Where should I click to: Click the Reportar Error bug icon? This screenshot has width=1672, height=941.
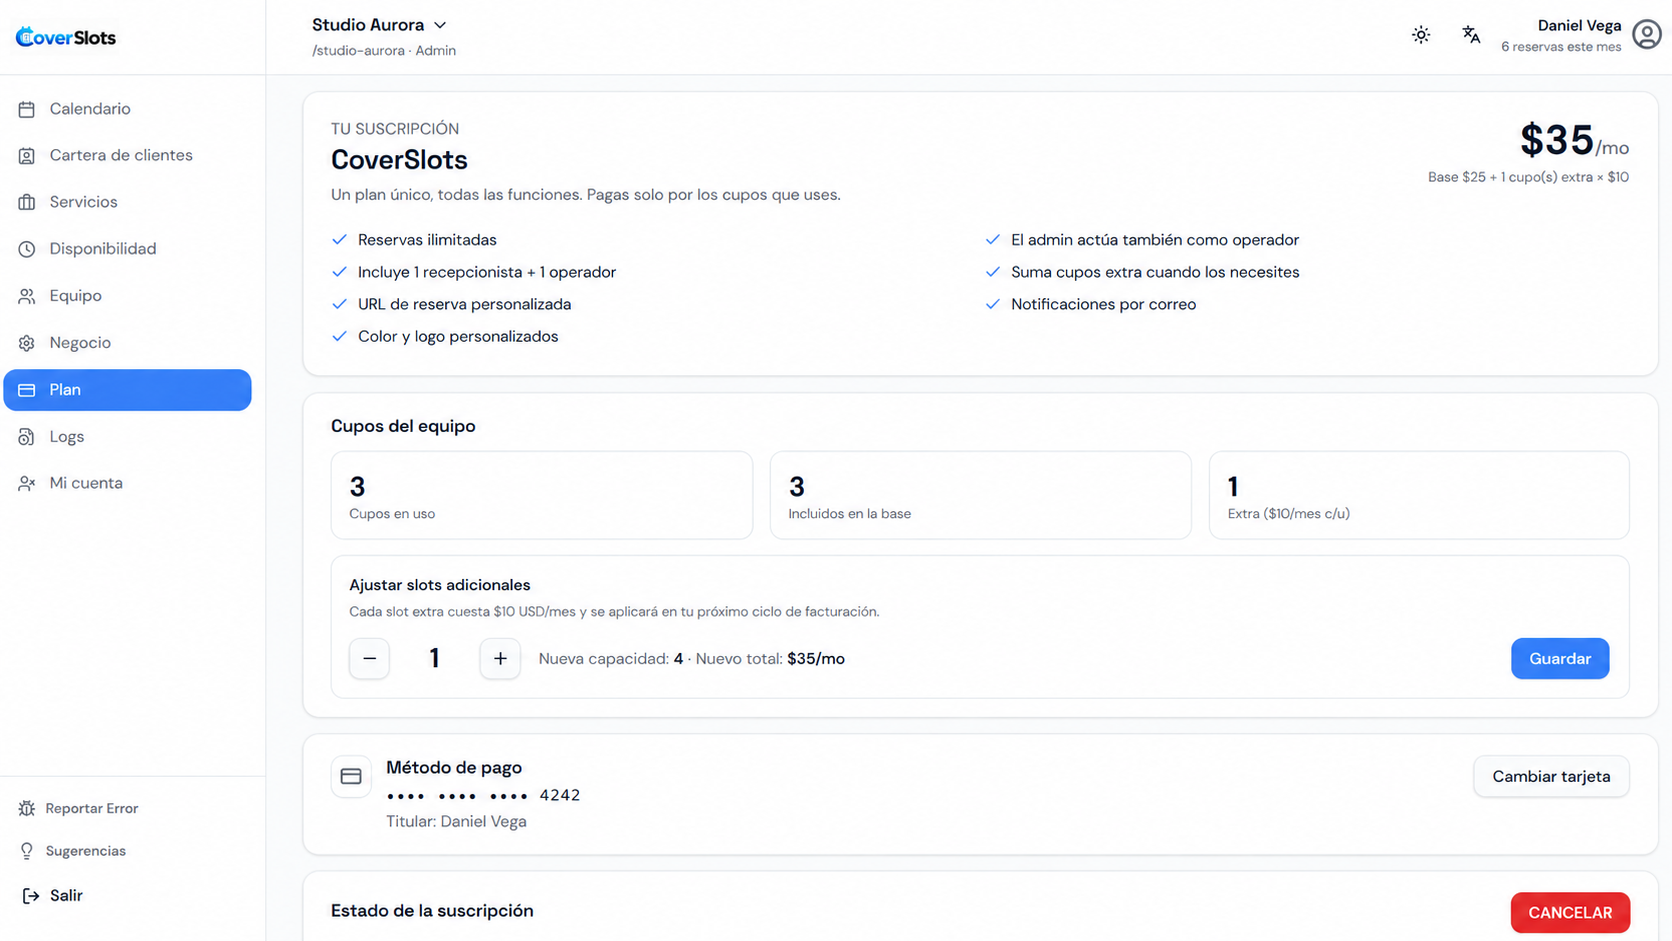coord(27,808)
